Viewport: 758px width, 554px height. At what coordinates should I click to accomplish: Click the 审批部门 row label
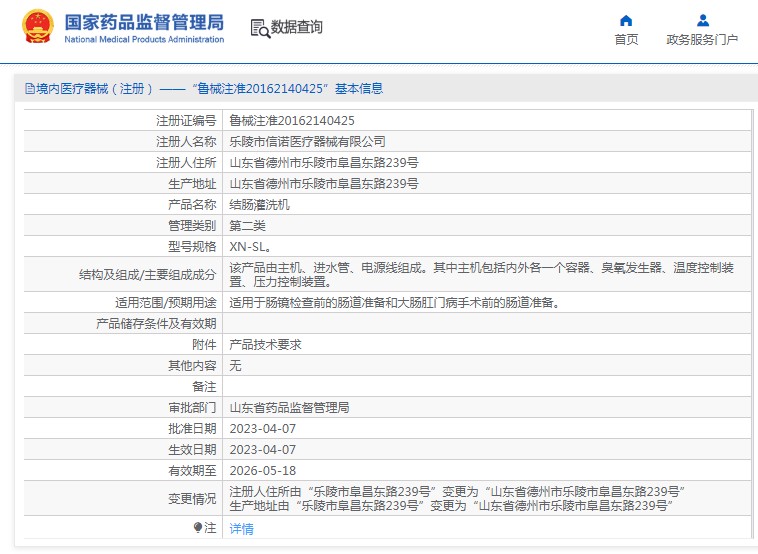click(x=192, y=408)
